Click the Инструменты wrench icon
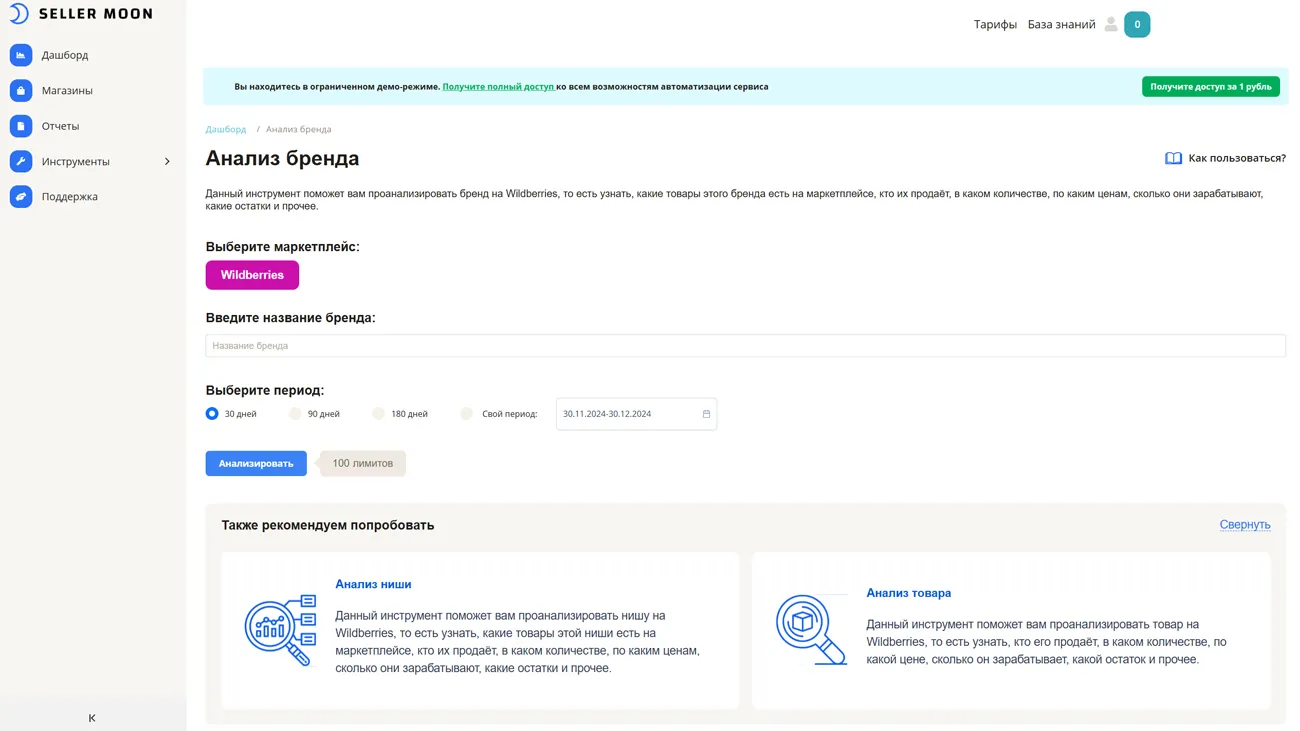Screen dimensions: 1300x731 point(21,161)
